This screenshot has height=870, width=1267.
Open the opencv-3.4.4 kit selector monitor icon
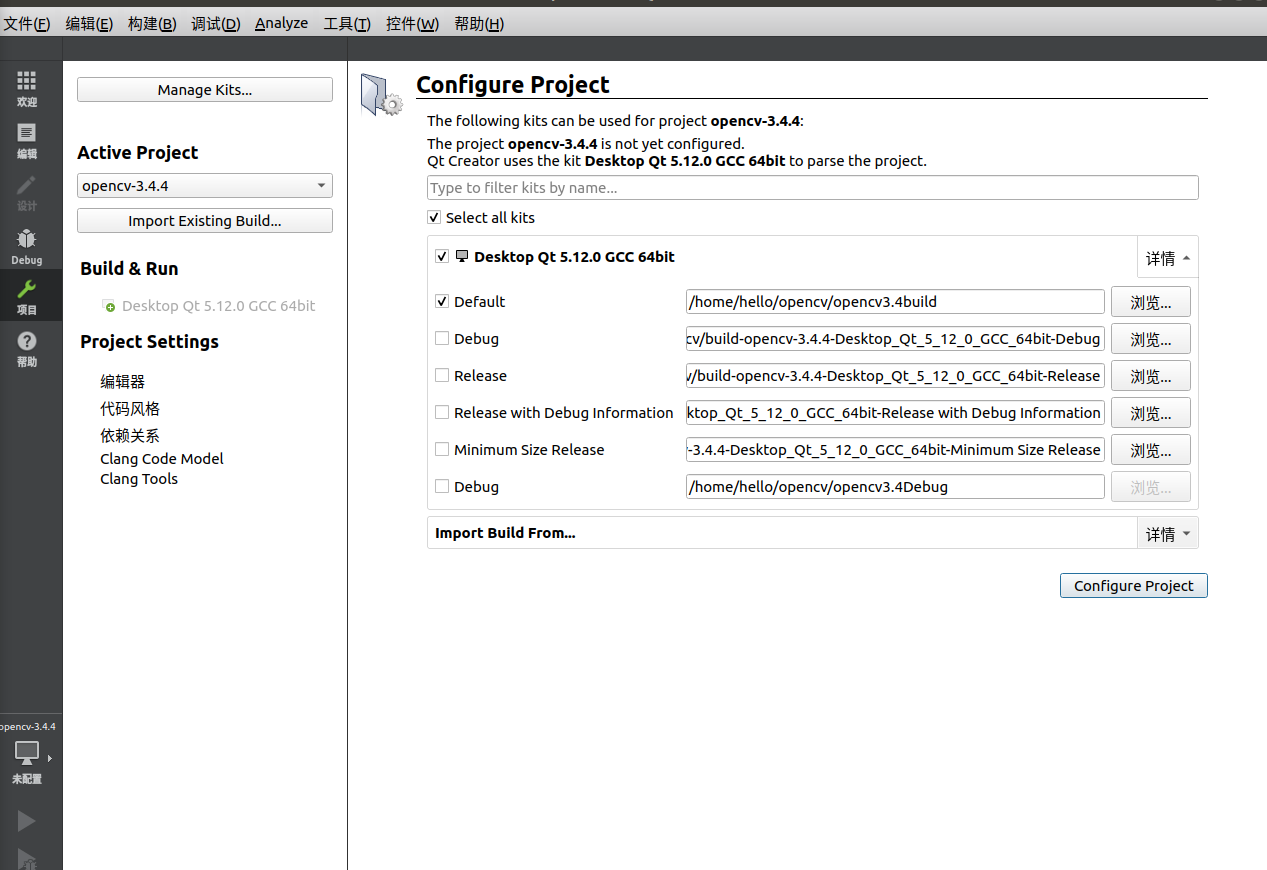(x=27, y=754)
